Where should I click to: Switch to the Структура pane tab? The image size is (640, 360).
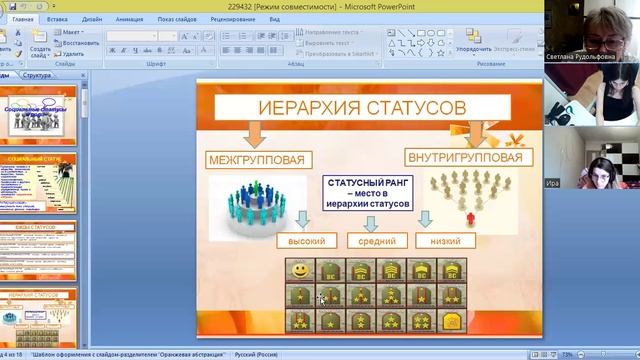(x=37, y=75)
